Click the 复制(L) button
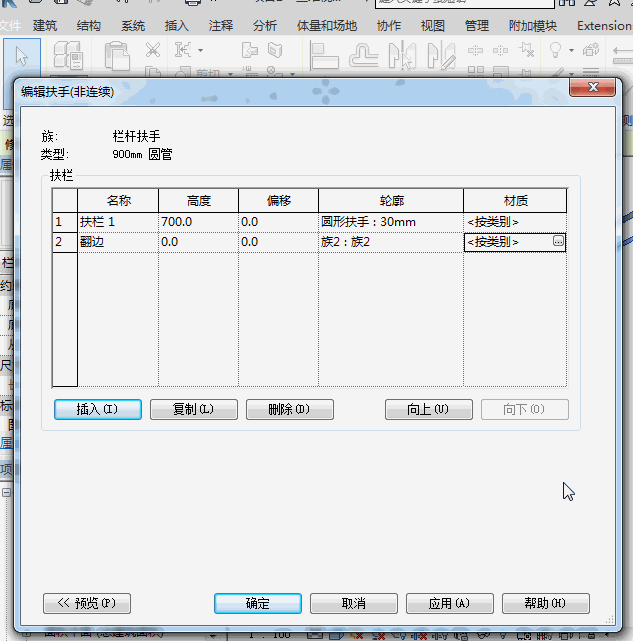This screenshot has width=633, height=641. (x=193, y=409)
